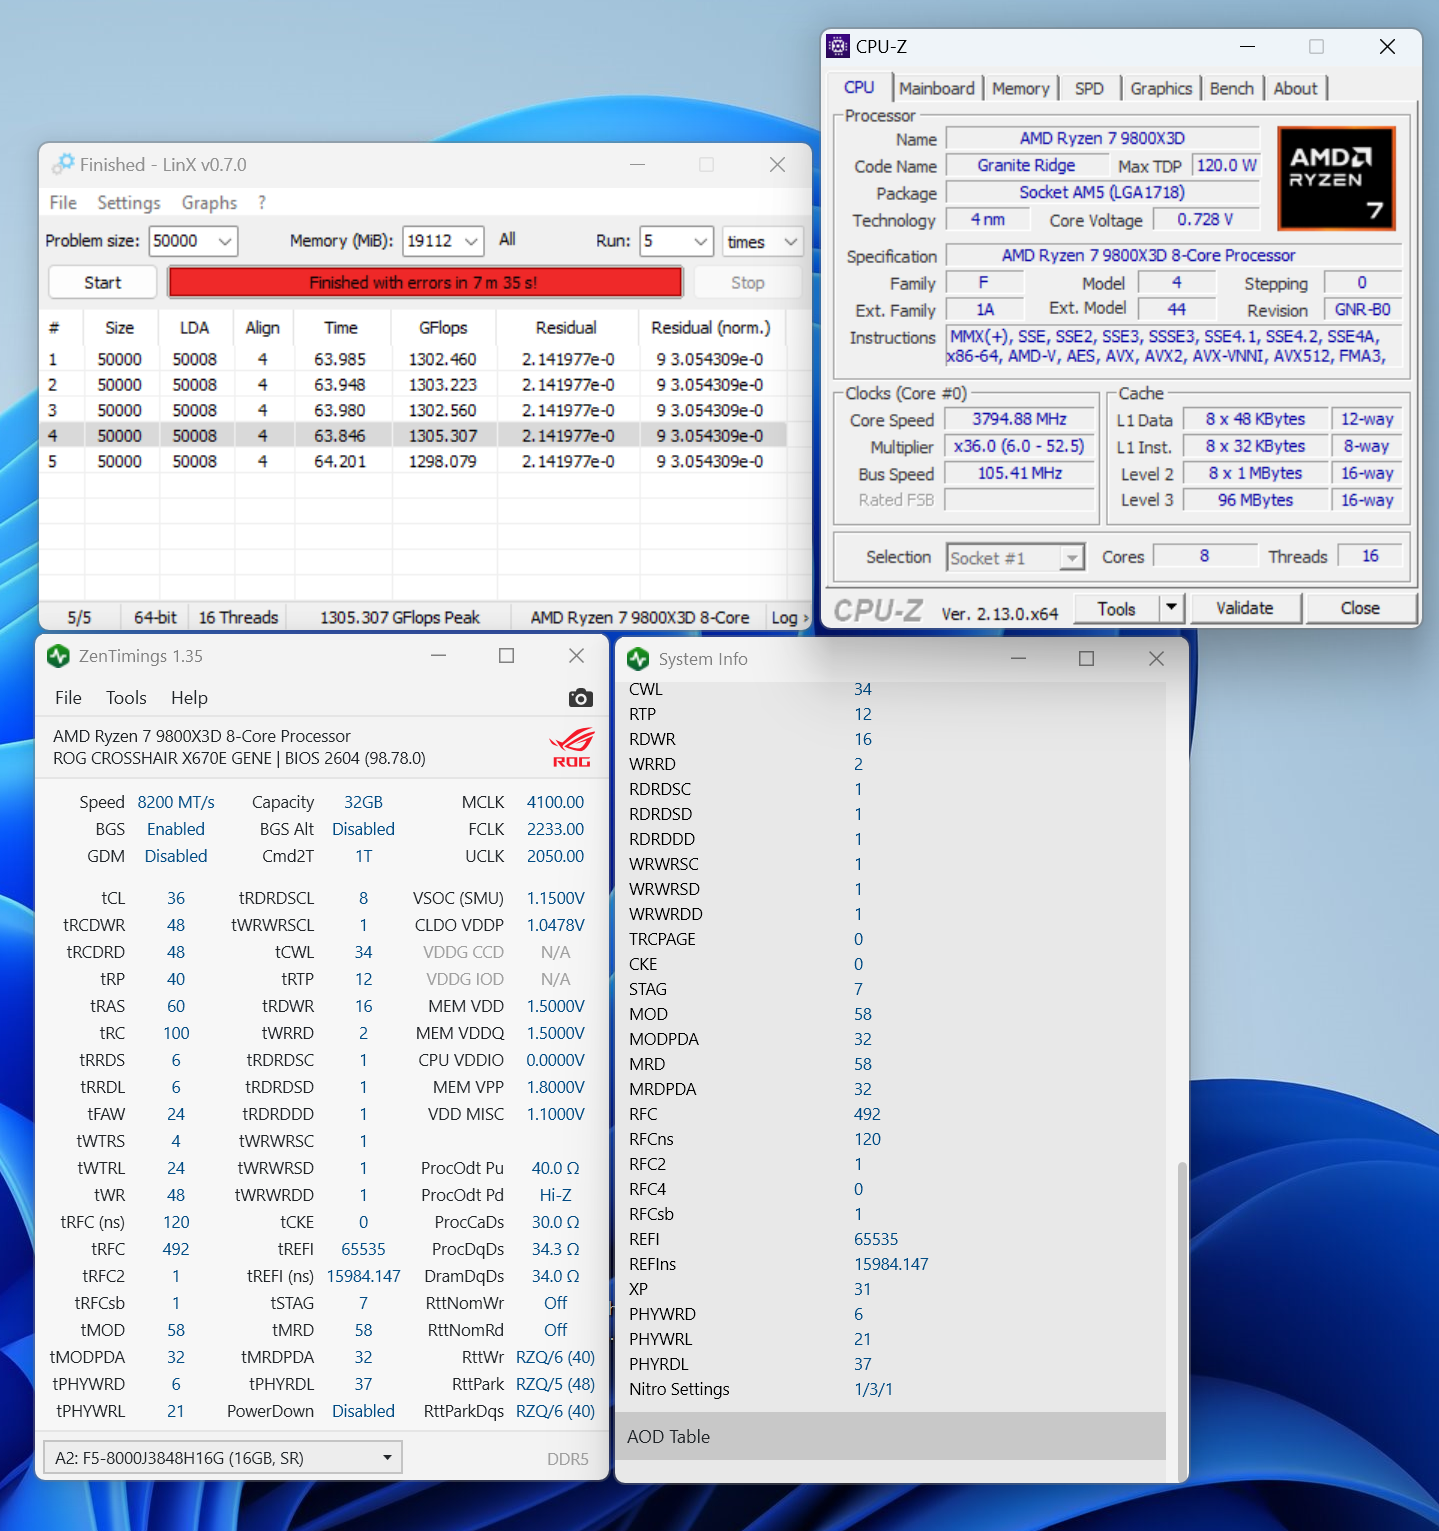Screen dimensions: 1439x1531
Task: Click the Validate button in CPU-Z
Action: click(x=1245, y=608)
